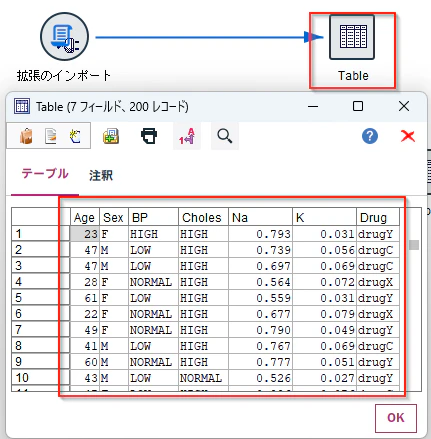Select Age cell 61 in row 5
The image size is (431, 439).
pyautogui.click(x=85, y=298)
